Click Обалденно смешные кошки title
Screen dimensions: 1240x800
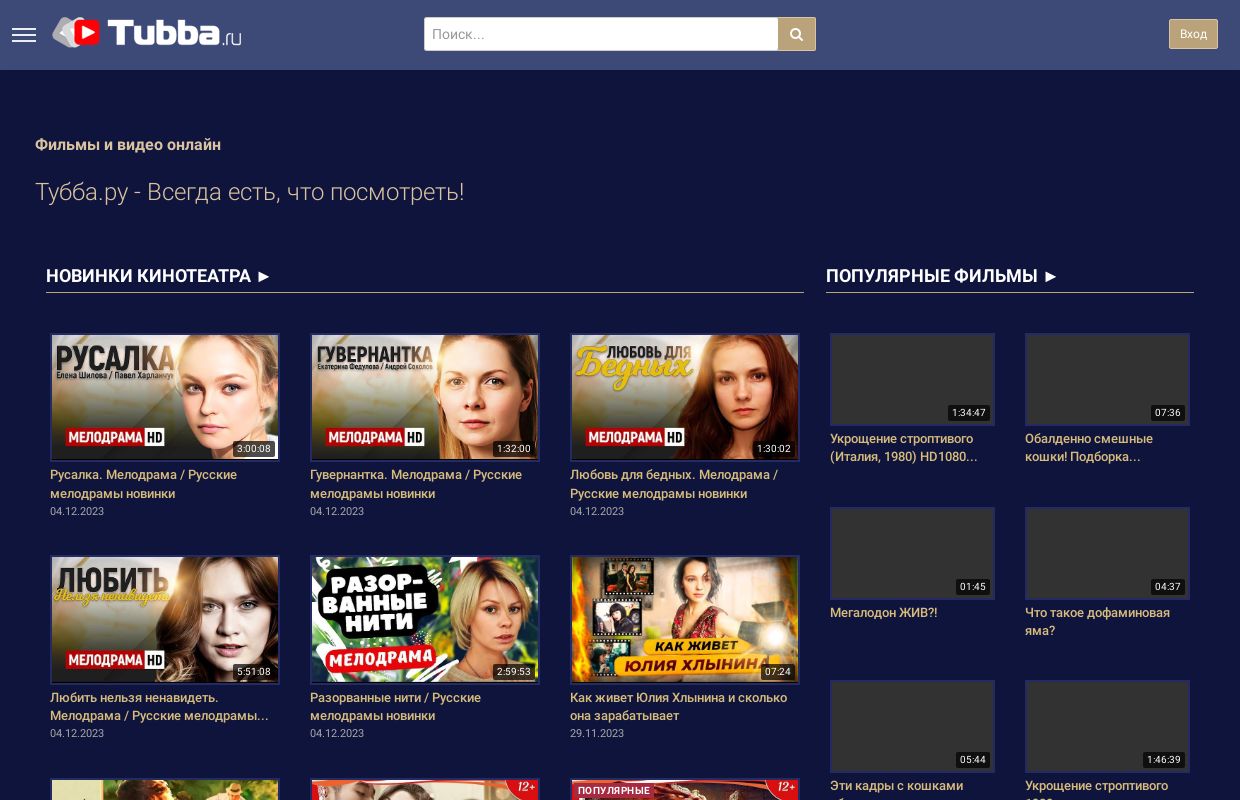coord(1089,448)
